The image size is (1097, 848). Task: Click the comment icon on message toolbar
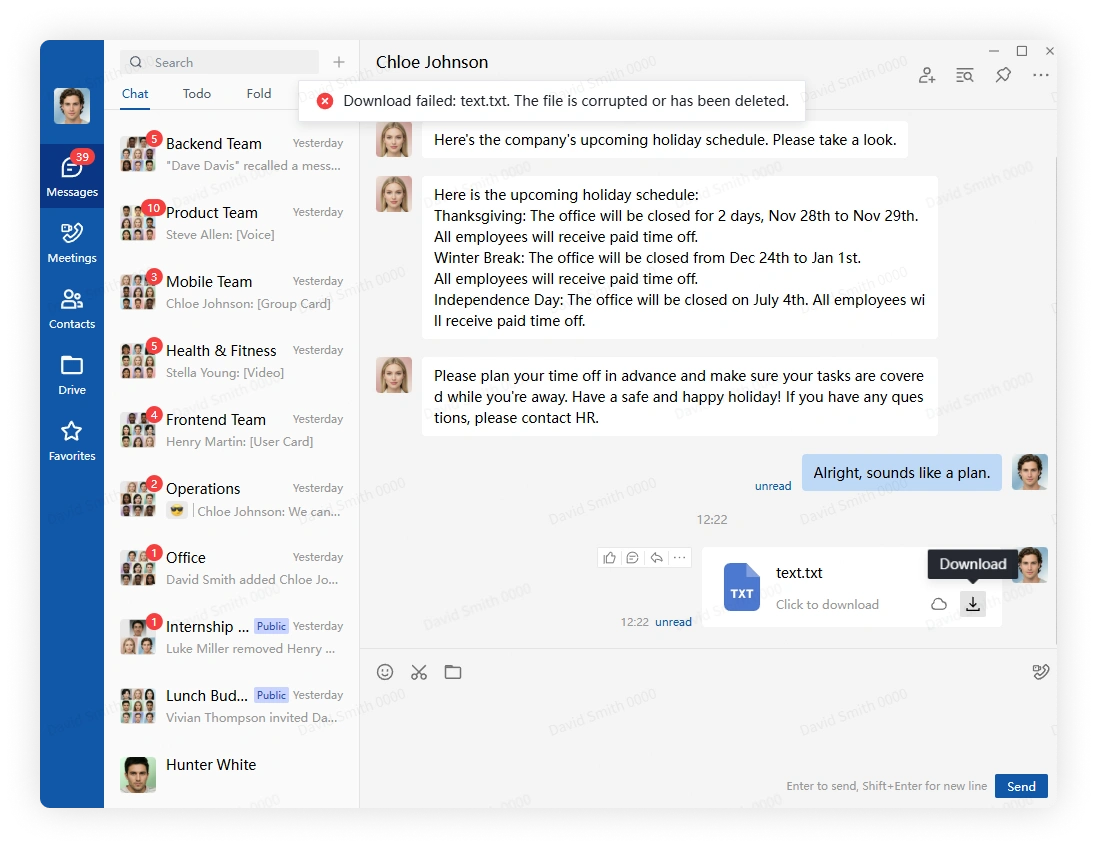632,558
